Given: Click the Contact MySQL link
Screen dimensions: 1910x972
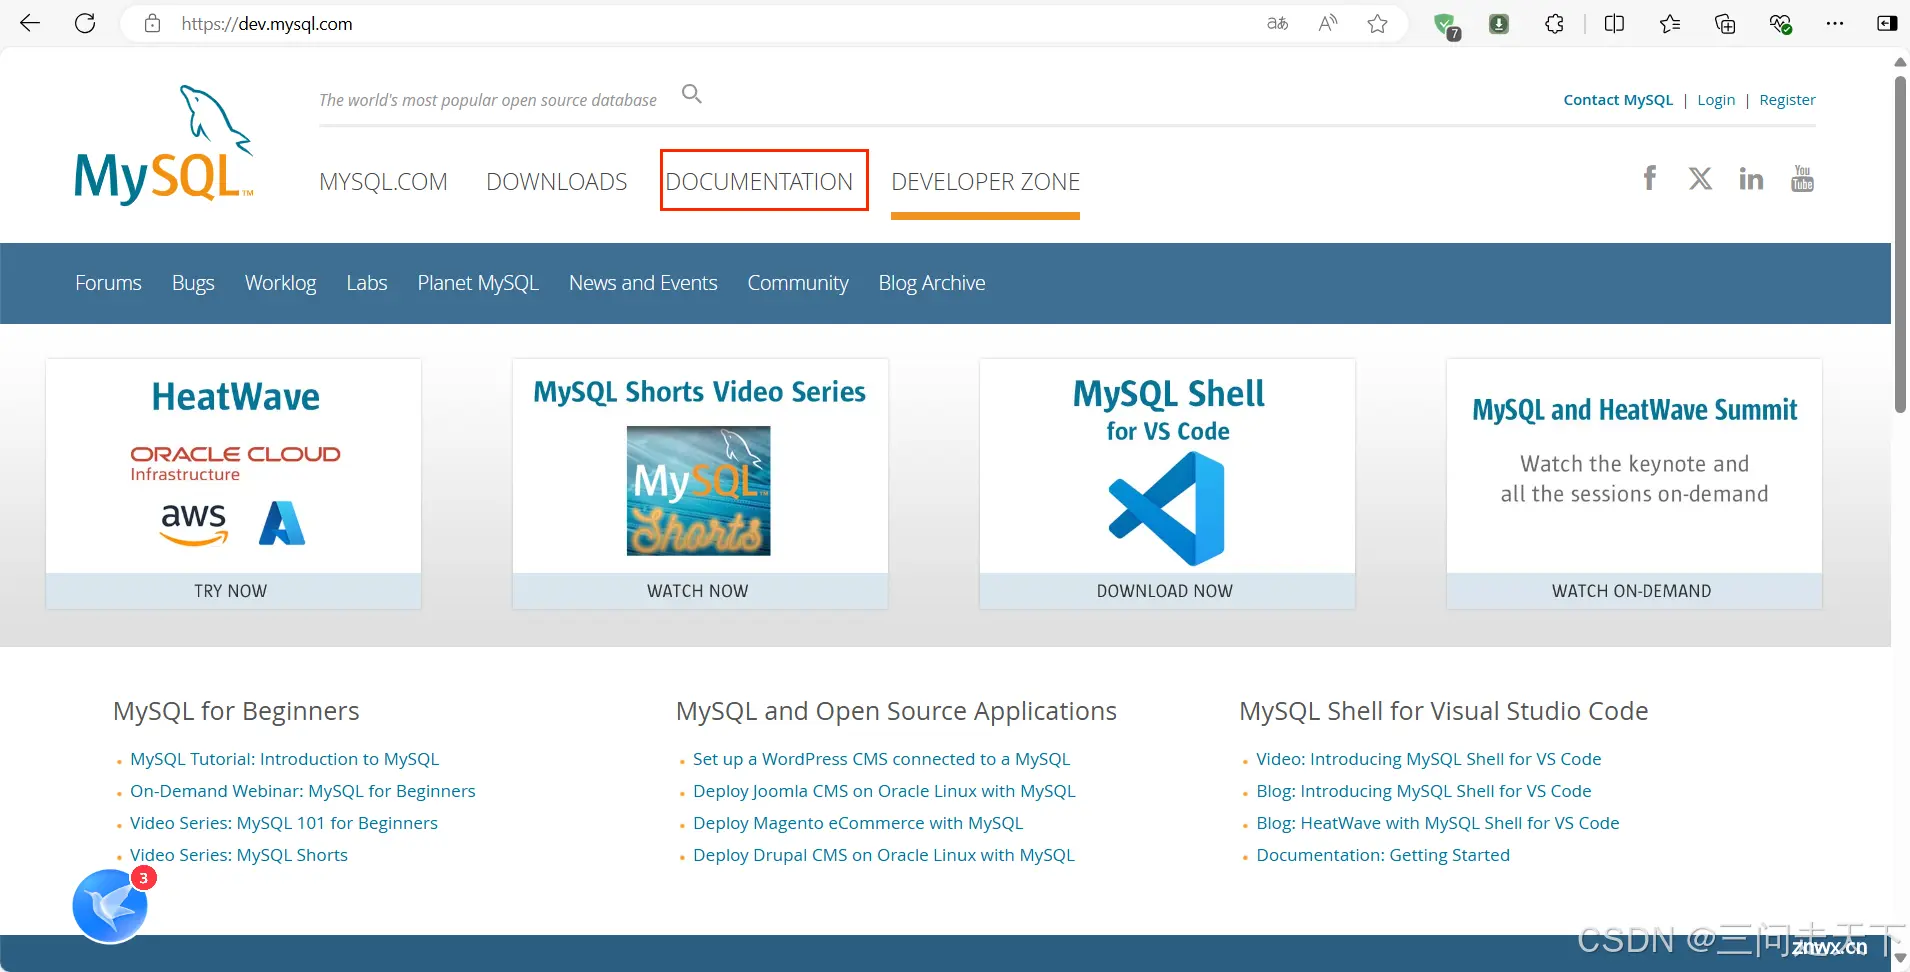Looking at the screenshot, I should [x=1618, y=100].
